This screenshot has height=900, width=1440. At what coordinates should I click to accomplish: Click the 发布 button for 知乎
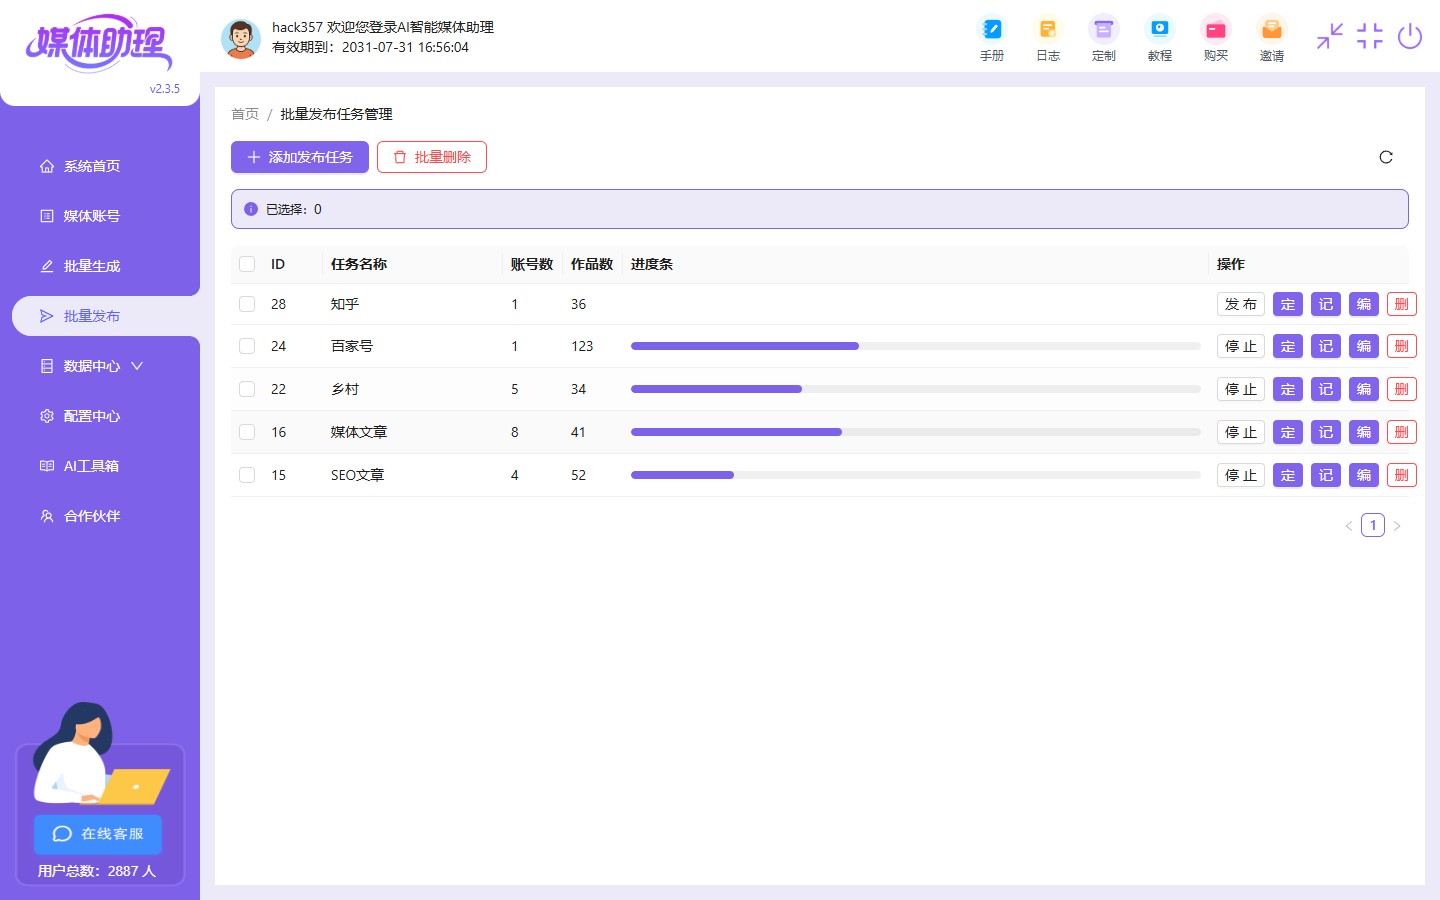tap(1240, 304)
